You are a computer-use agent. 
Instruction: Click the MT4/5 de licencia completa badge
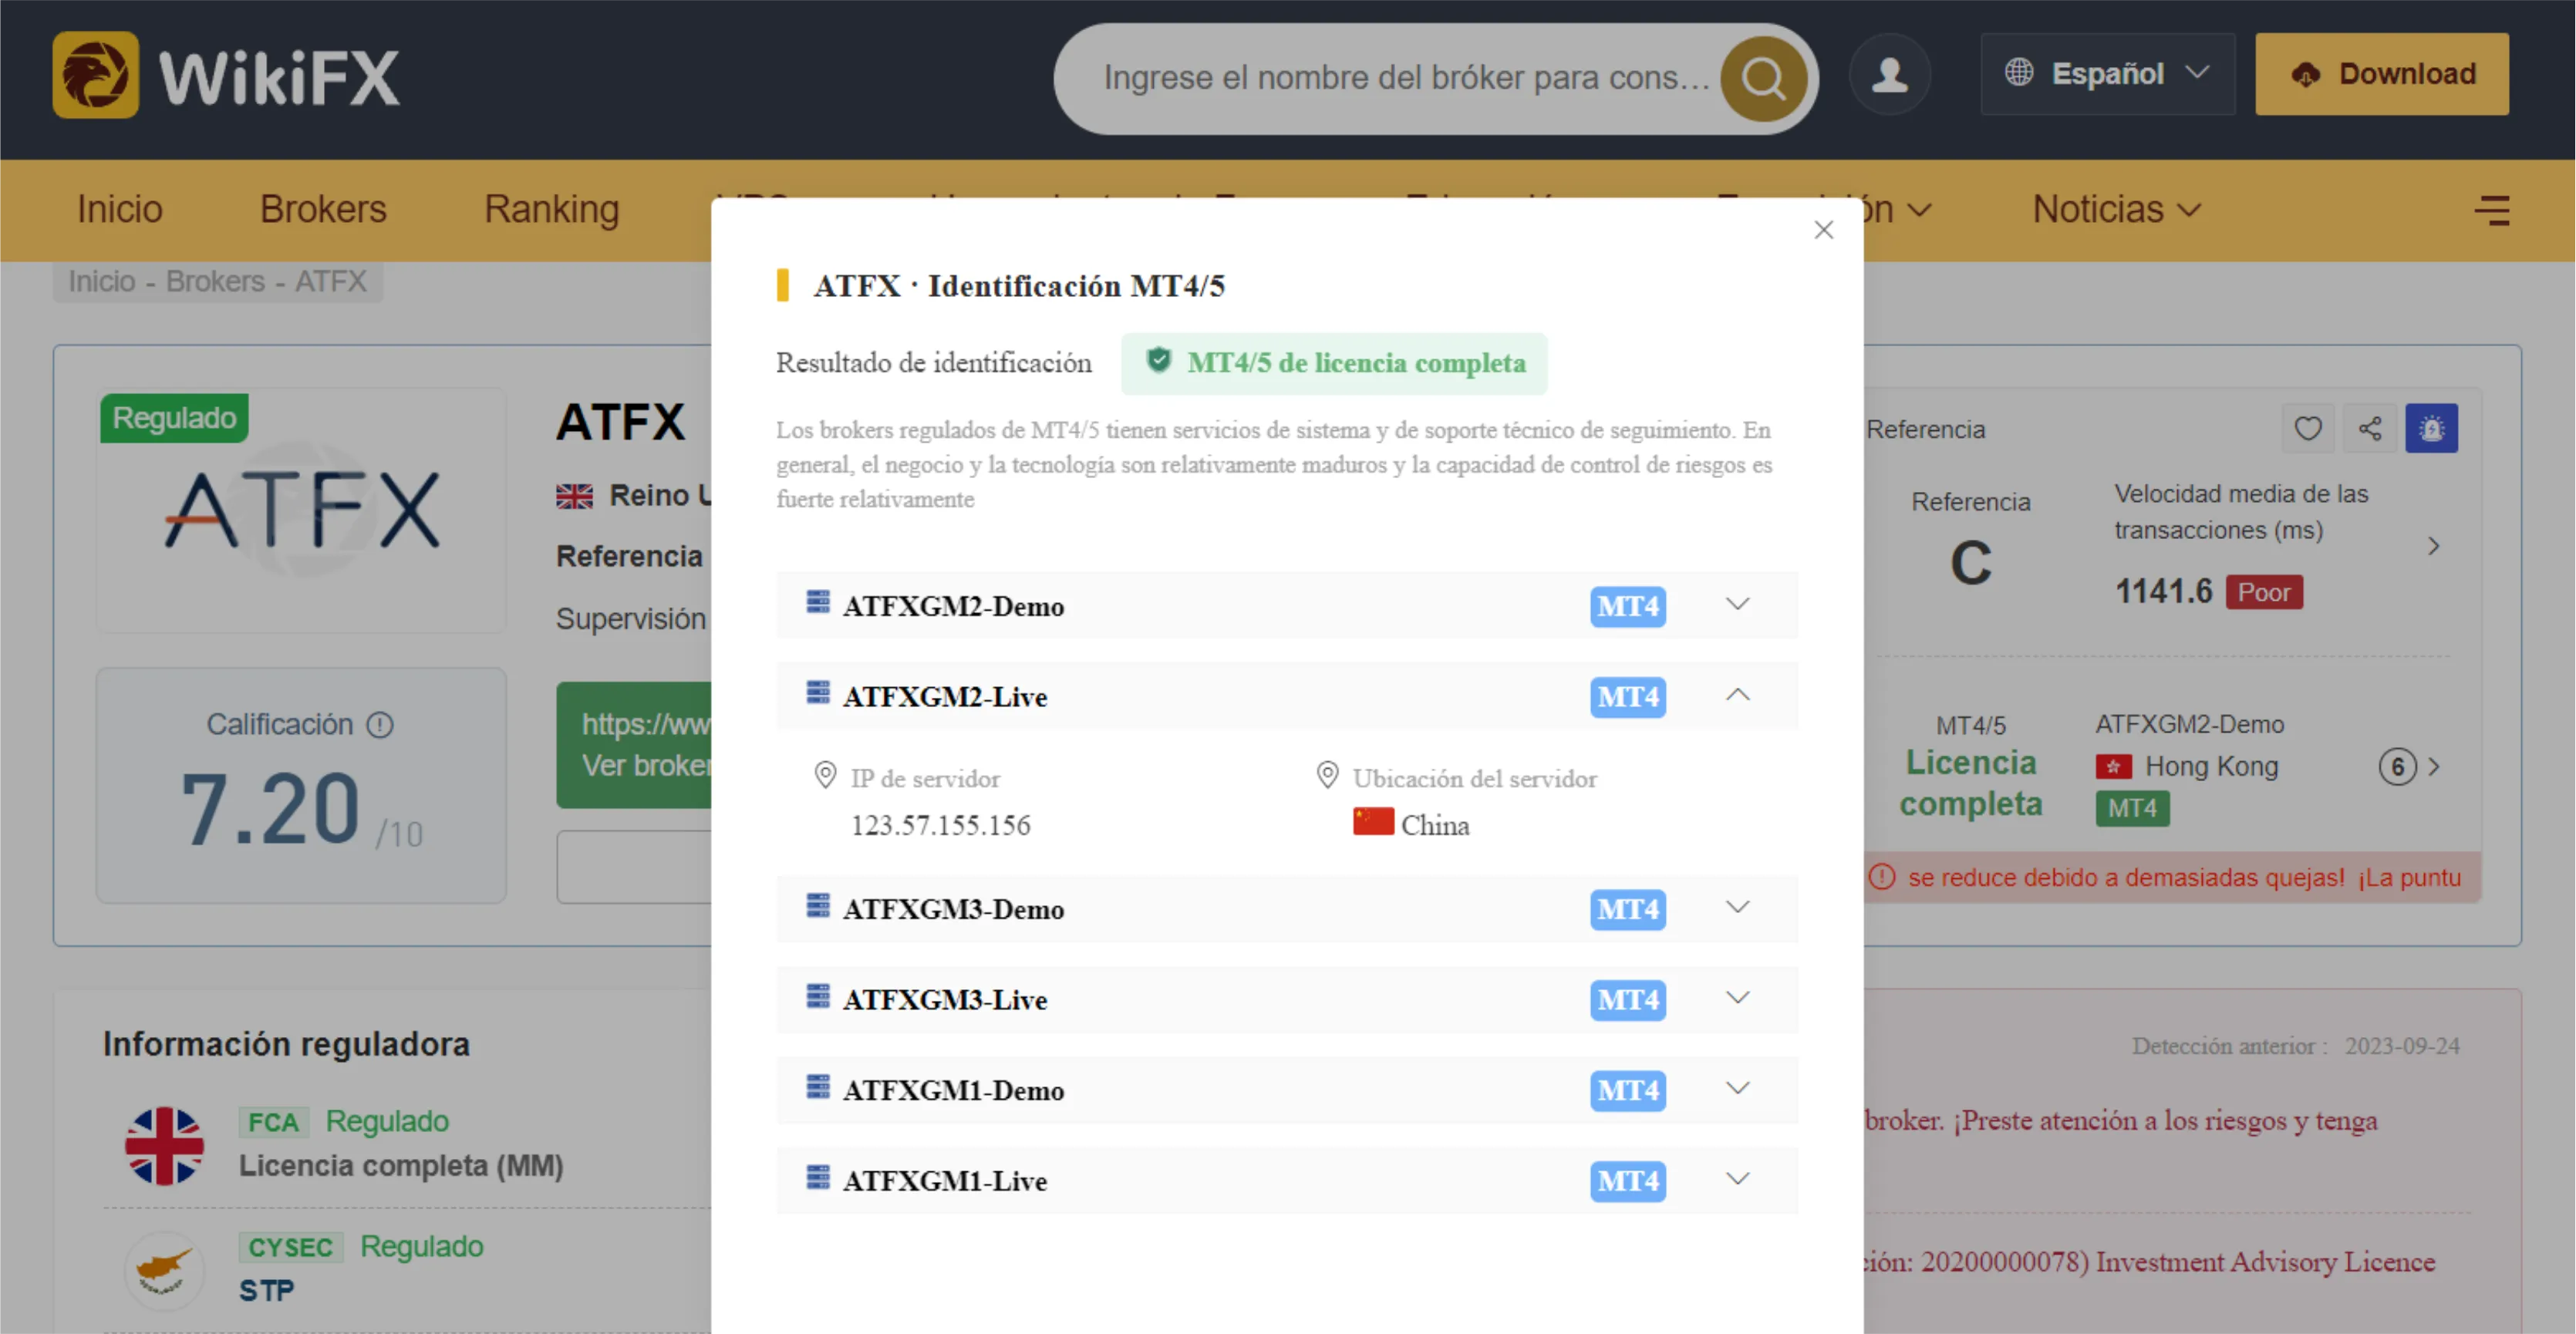1334,363
